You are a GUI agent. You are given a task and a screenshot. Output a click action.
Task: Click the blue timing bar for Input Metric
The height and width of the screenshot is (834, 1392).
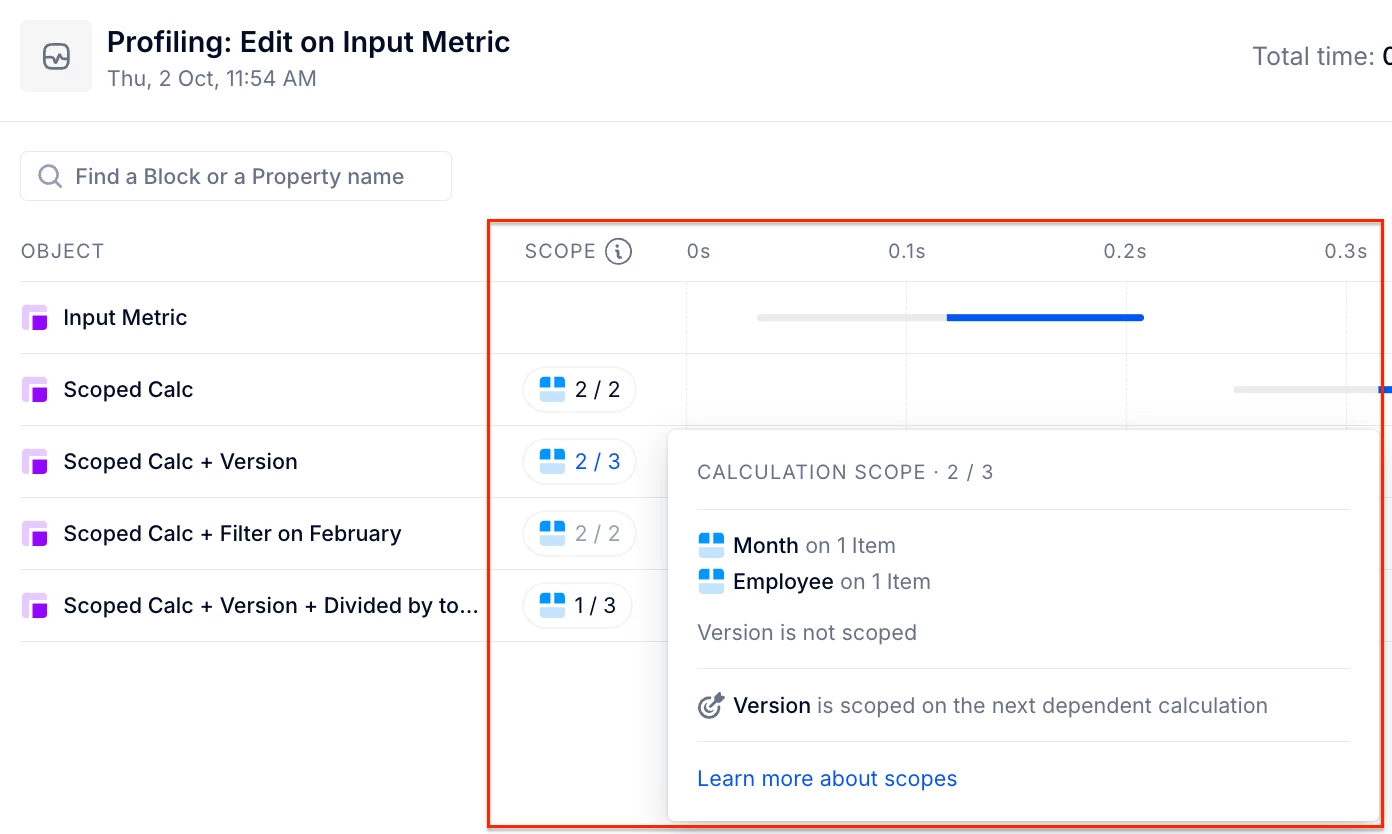1044,318
